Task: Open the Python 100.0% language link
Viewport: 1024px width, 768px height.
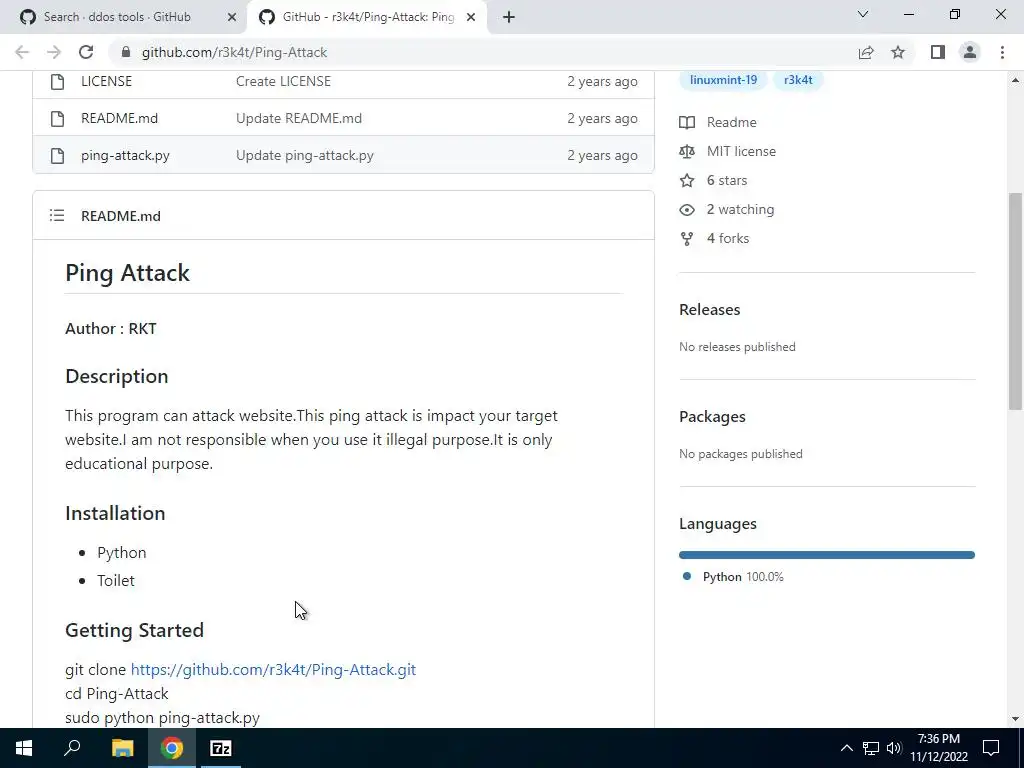Action: click(743, 577)
